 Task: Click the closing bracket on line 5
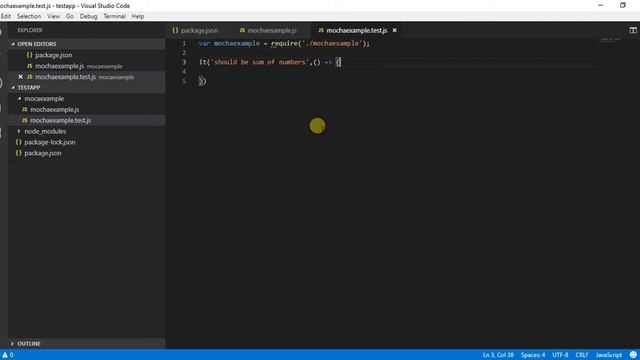202,81
